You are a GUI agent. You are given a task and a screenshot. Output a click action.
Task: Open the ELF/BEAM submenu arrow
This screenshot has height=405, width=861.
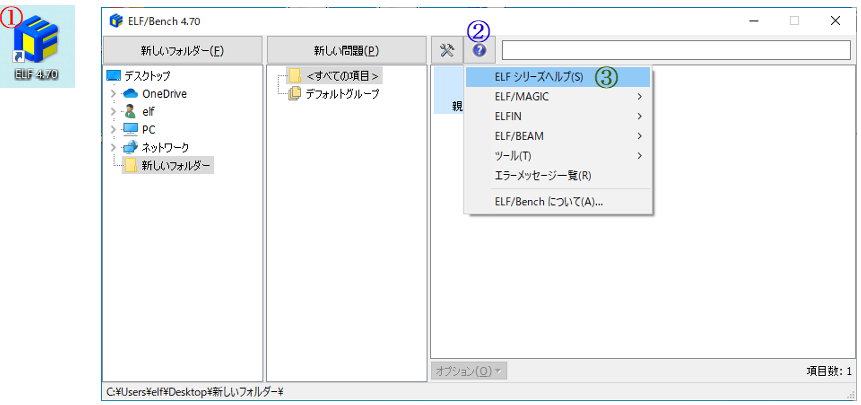coord(640,136)
